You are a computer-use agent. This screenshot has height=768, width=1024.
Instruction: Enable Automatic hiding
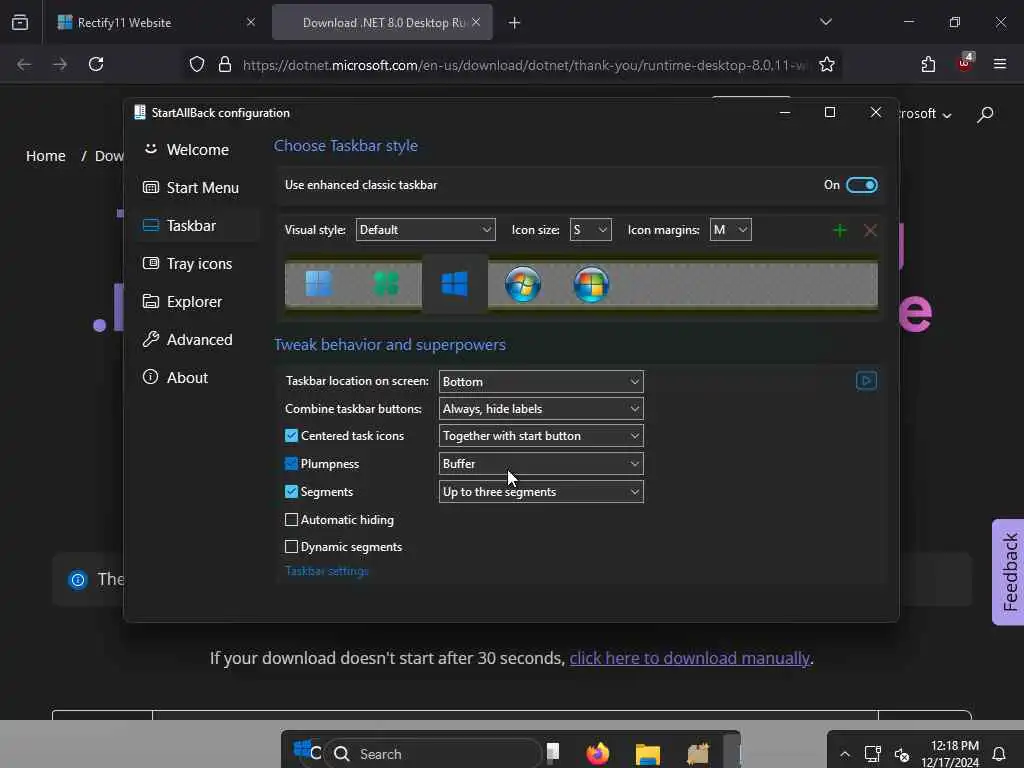291,520
